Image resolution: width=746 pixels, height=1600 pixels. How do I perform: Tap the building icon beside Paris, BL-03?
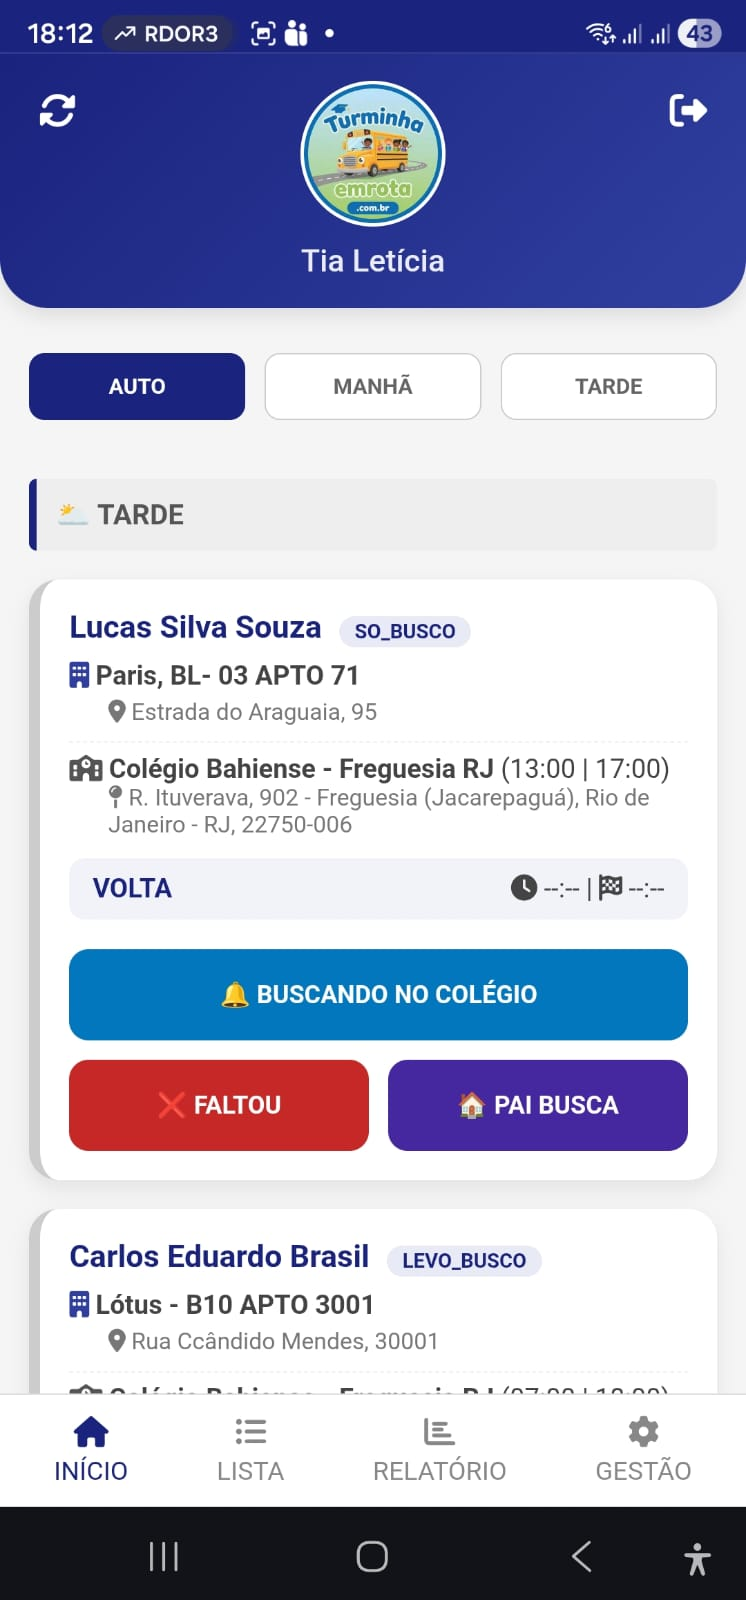(79, 675)
